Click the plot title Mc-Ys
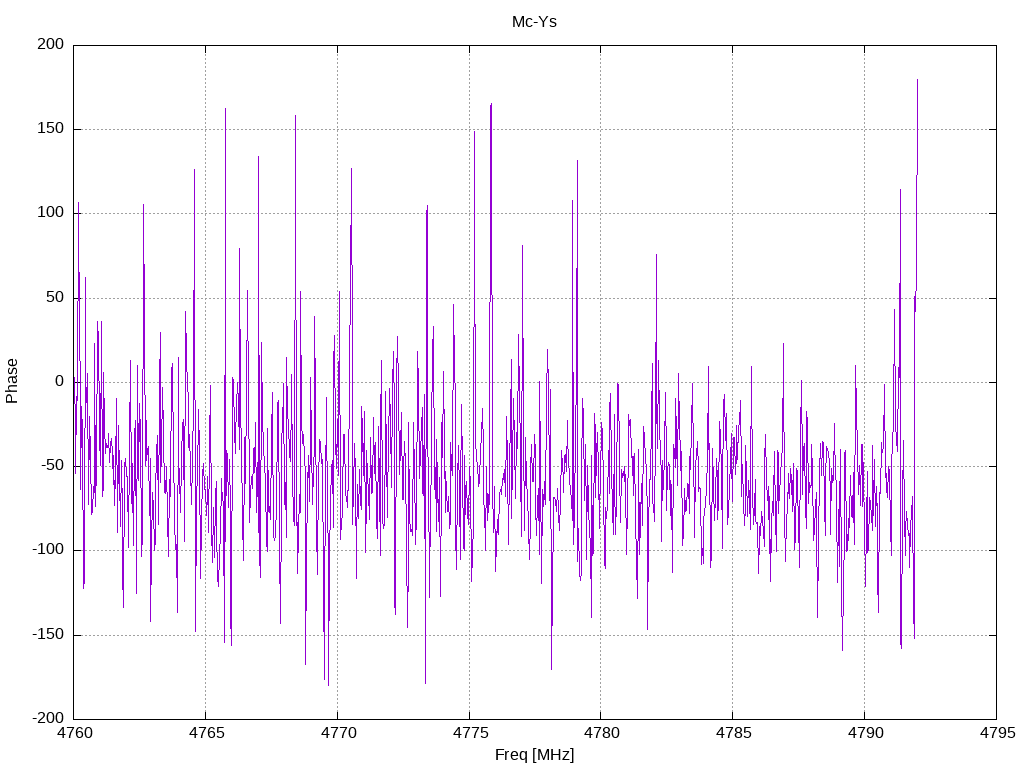The height and width of the screenshot is (768, 1024). click(534, 22)
